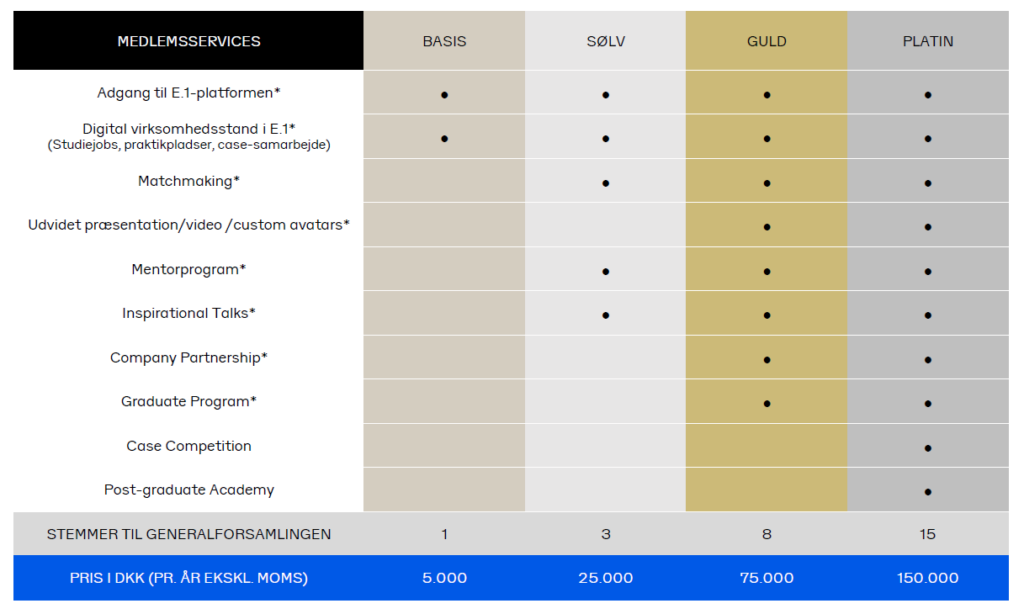This screenshot has width=1024, height=614.
Task: Click the PLATIN dot for Case Competition
Action: pyautogui.click(x=928, y=448)
